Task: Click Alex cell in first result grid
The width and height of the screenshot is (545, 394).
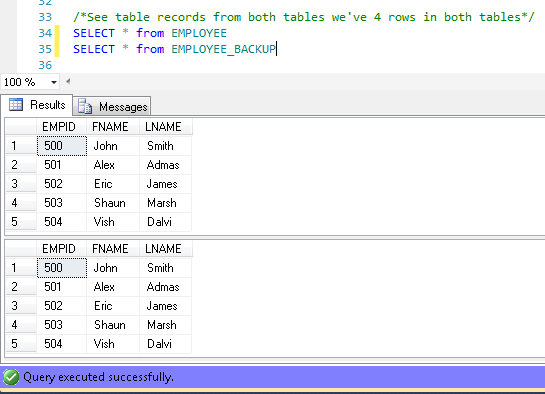Action: click(x=113, y=165)
